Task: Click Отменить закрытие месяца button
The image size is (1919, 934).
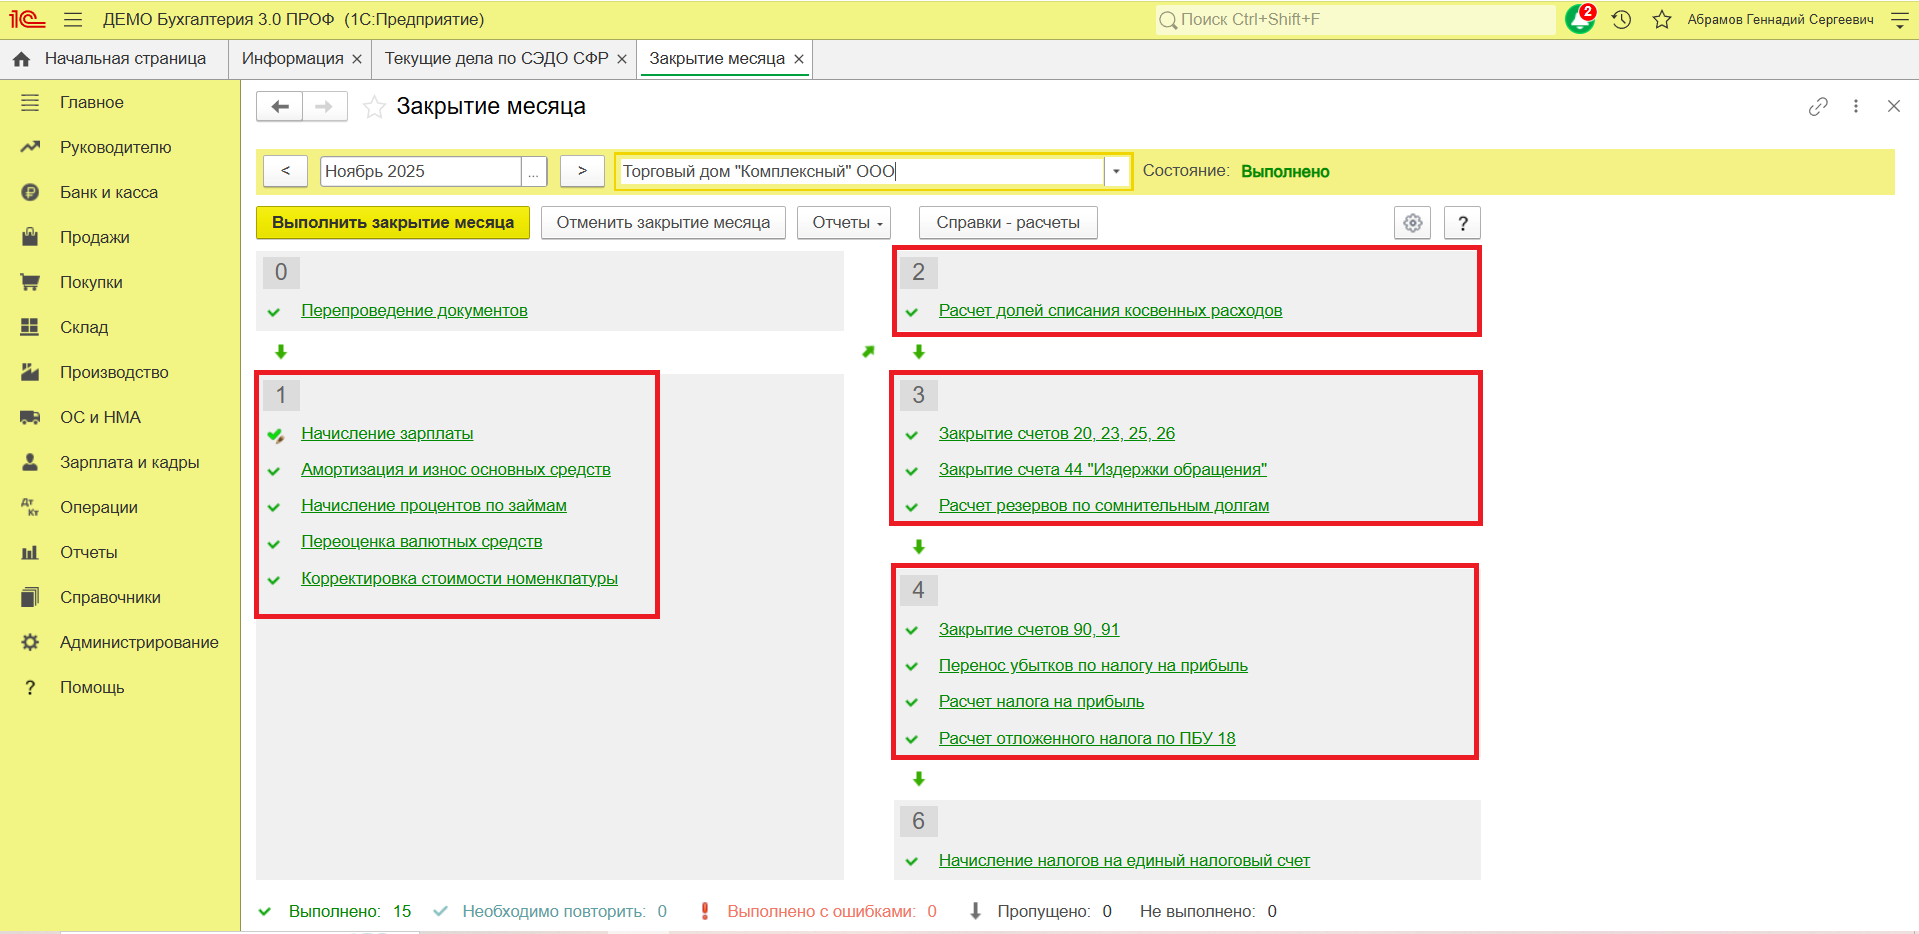Action: click(x=663, y=223)
